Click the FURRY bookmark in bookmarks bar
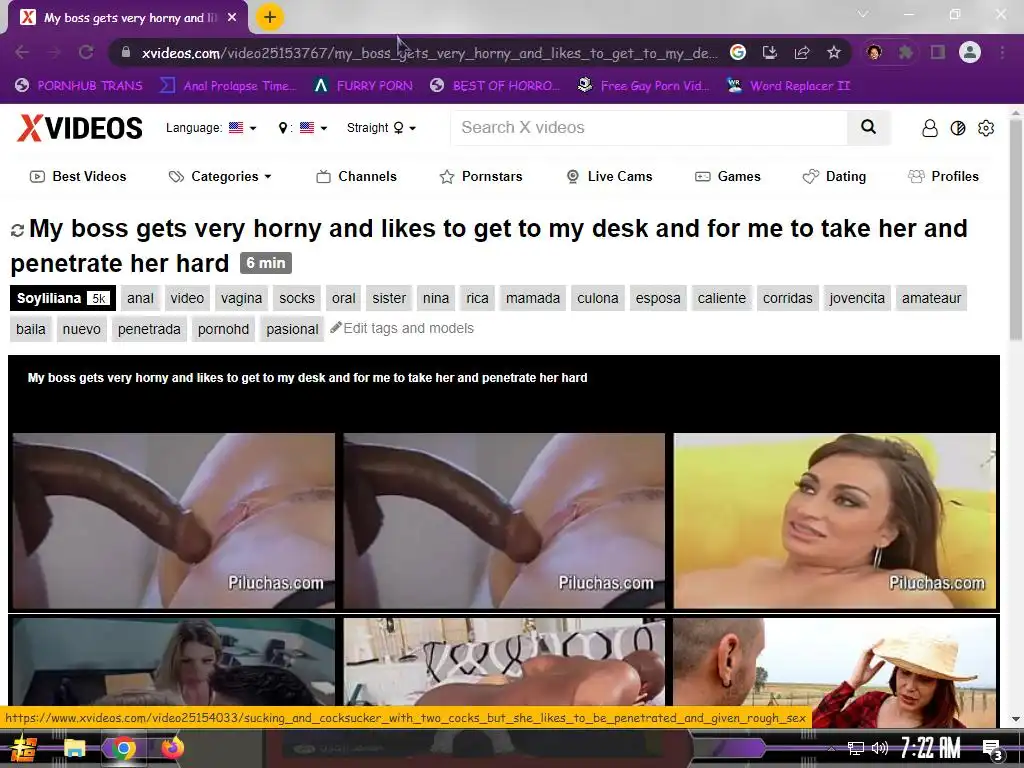The height and width of the screenshot is (768, 1024). click(x=363, y=86)
